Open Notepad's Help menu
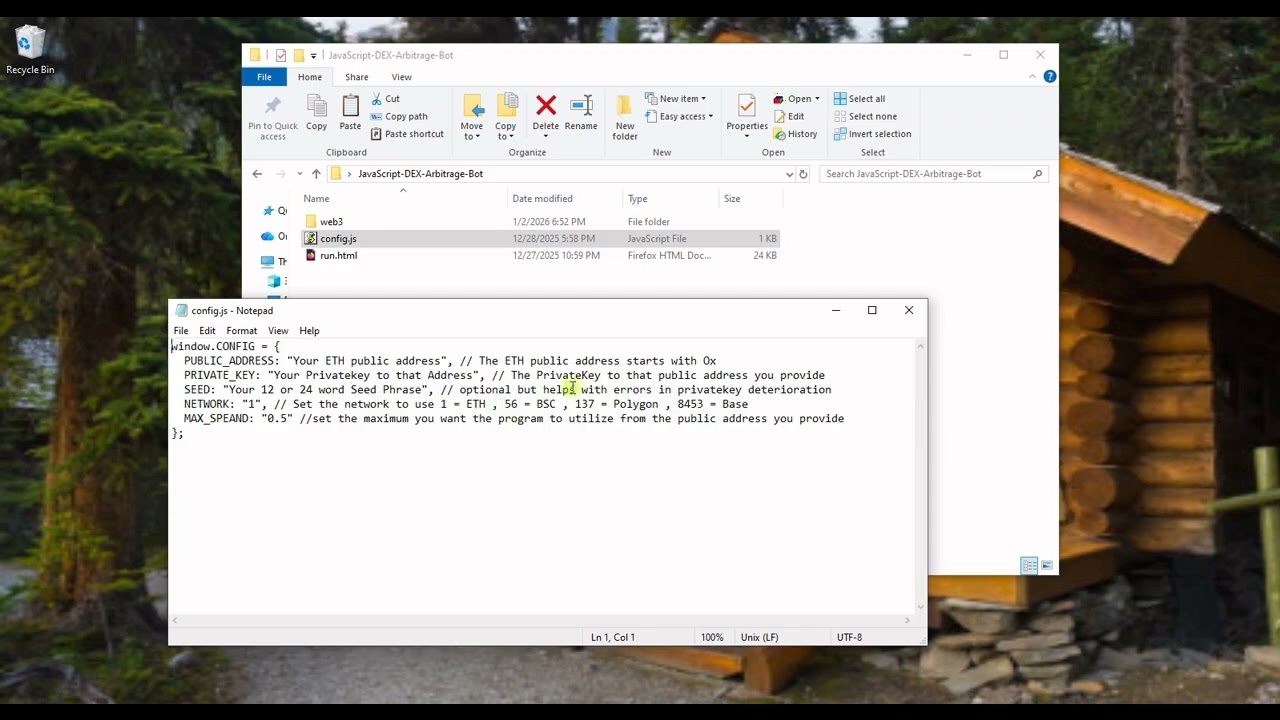The width and height of the screenshot is (1280, 720). click(309, 331)
